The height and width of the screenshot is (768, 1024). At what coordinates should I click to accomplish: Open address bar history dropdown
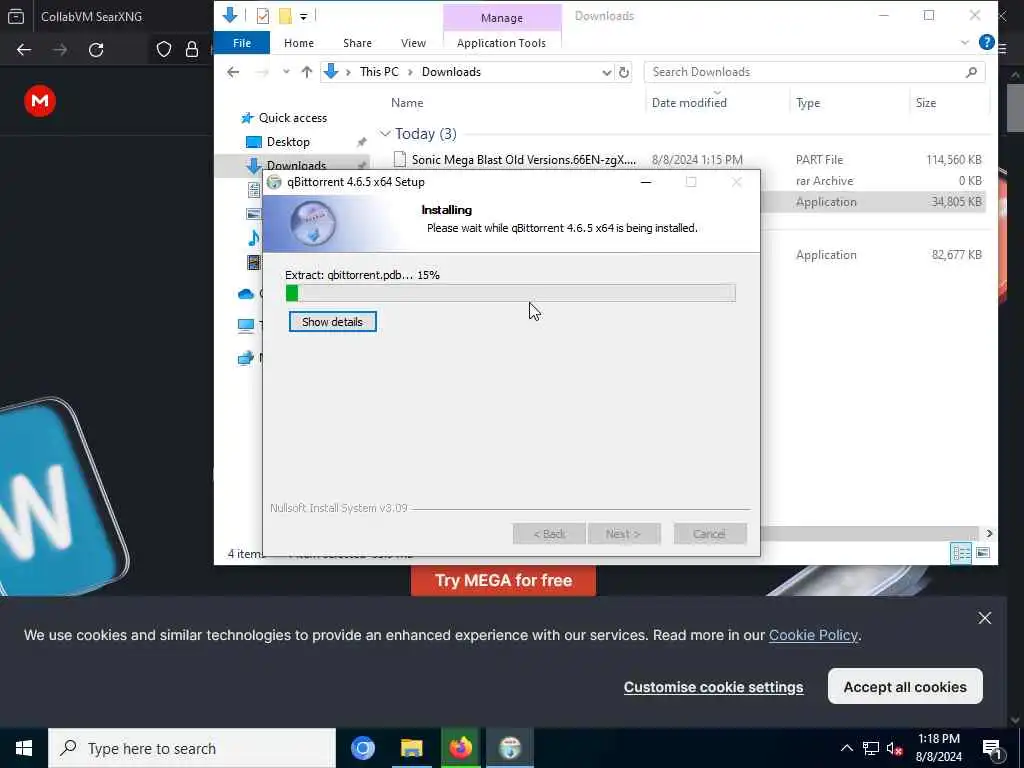click(606, 72)
